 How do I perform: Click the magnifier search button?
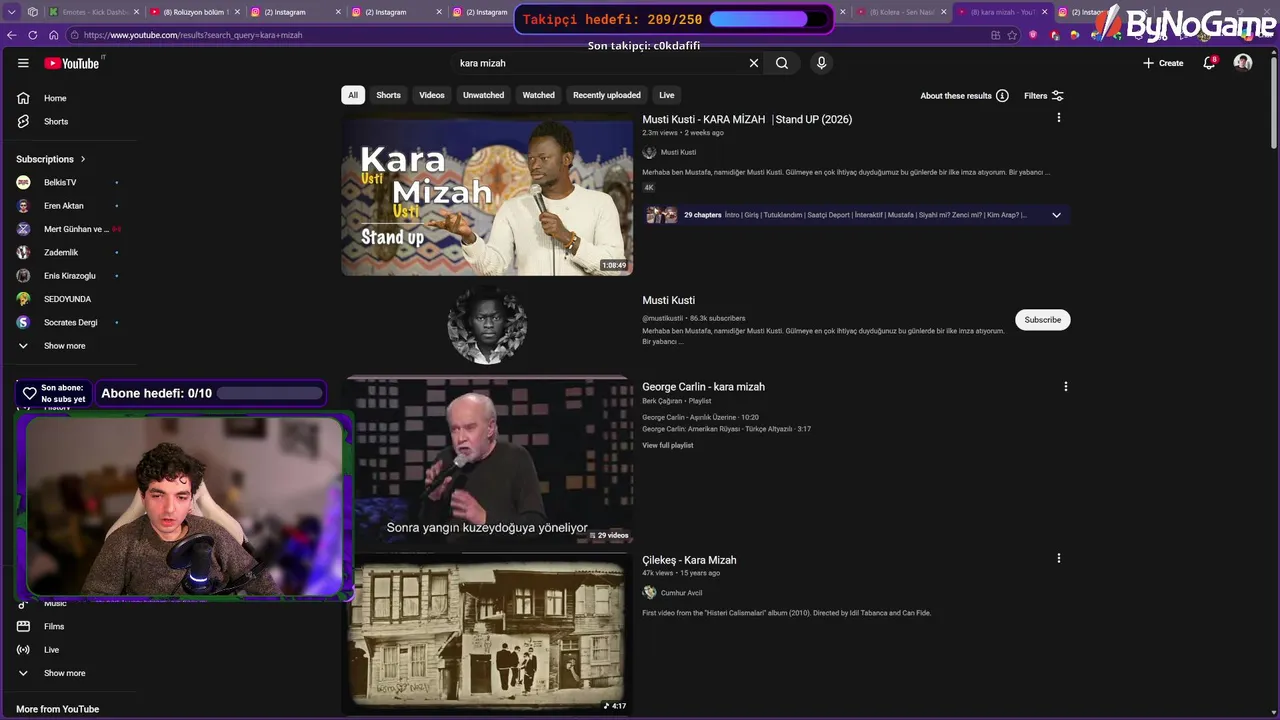coord(782,63)
